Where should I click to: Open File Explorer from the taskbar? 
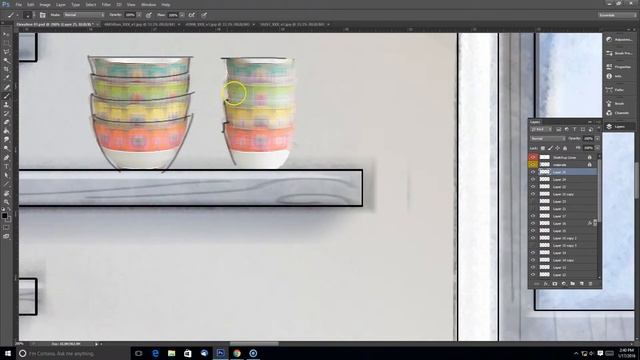[x=171, y=353]
